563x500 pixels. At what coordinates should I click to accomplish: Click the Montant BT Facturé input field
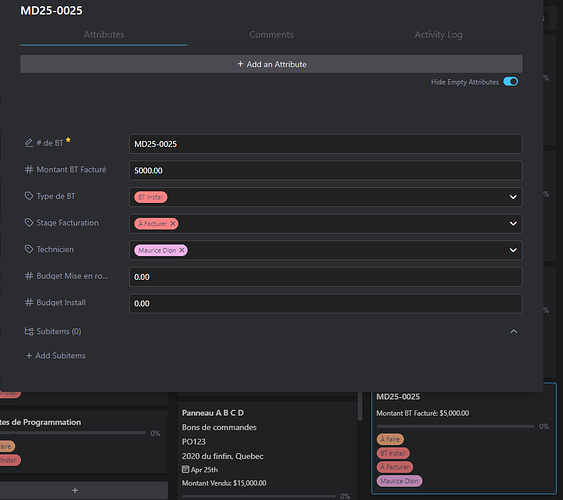[x=326, y=170]
